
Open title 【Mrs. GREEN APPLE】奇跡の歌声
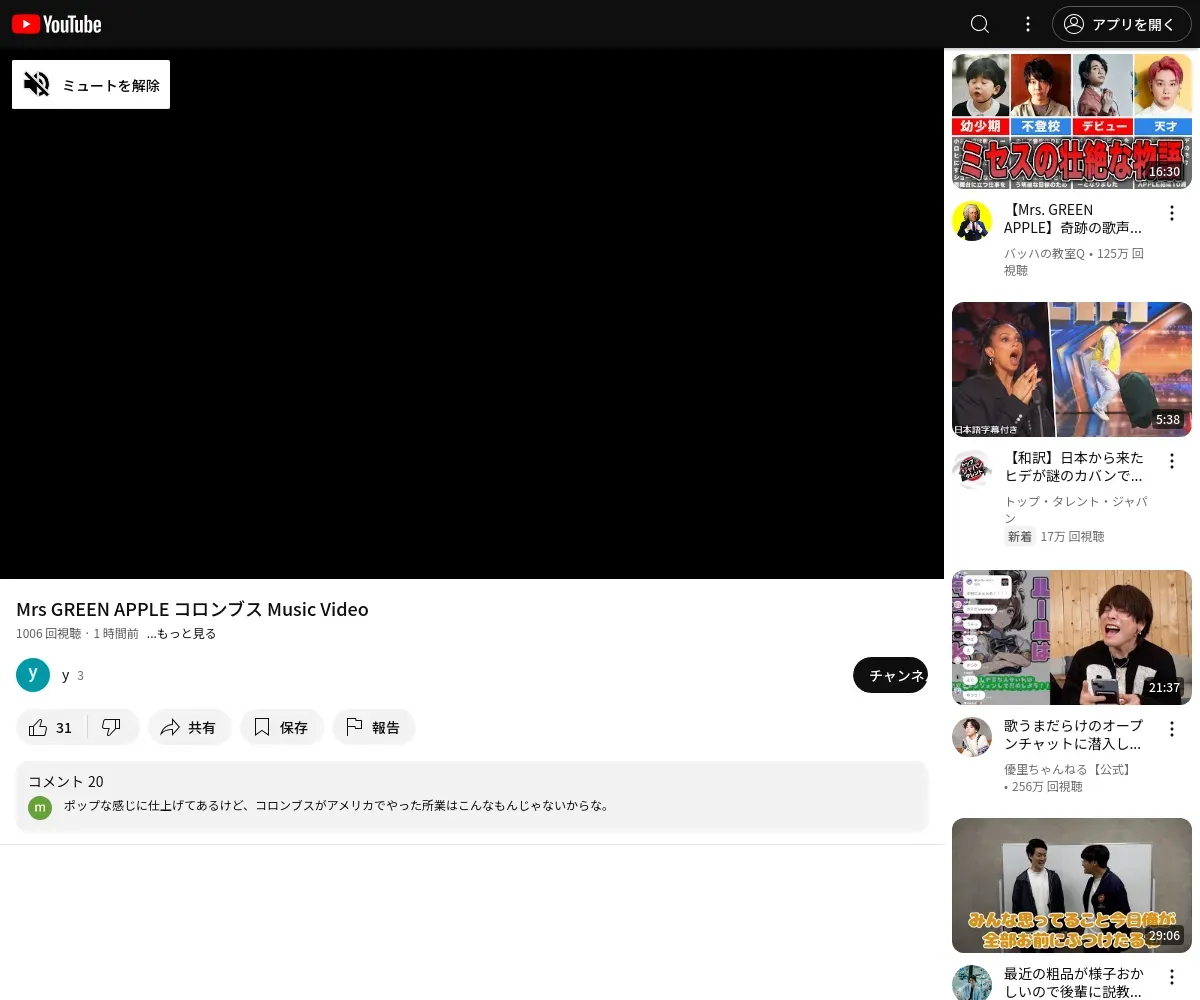(1073, 219)
